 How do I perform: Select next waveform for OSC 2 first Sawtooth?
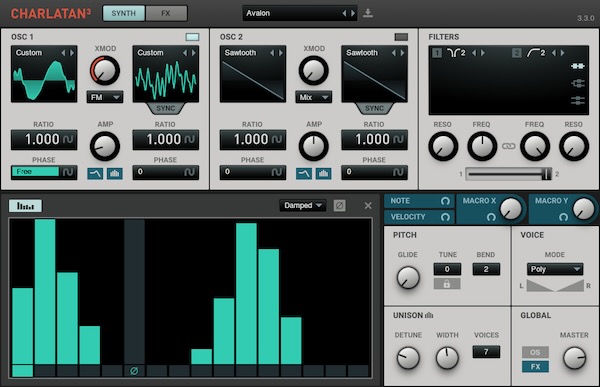281,53
